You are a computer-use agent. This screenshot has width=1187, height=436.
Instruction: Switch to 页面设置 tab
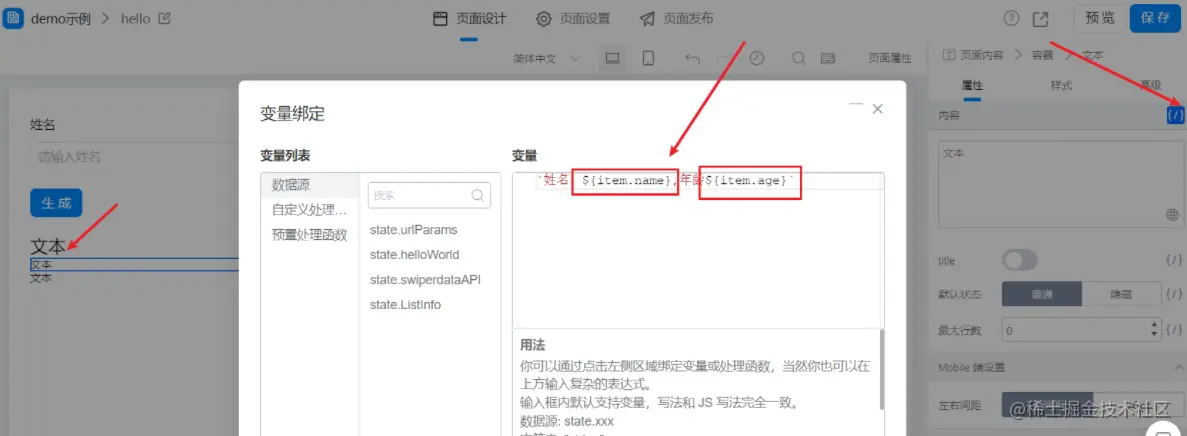point(573,19)
